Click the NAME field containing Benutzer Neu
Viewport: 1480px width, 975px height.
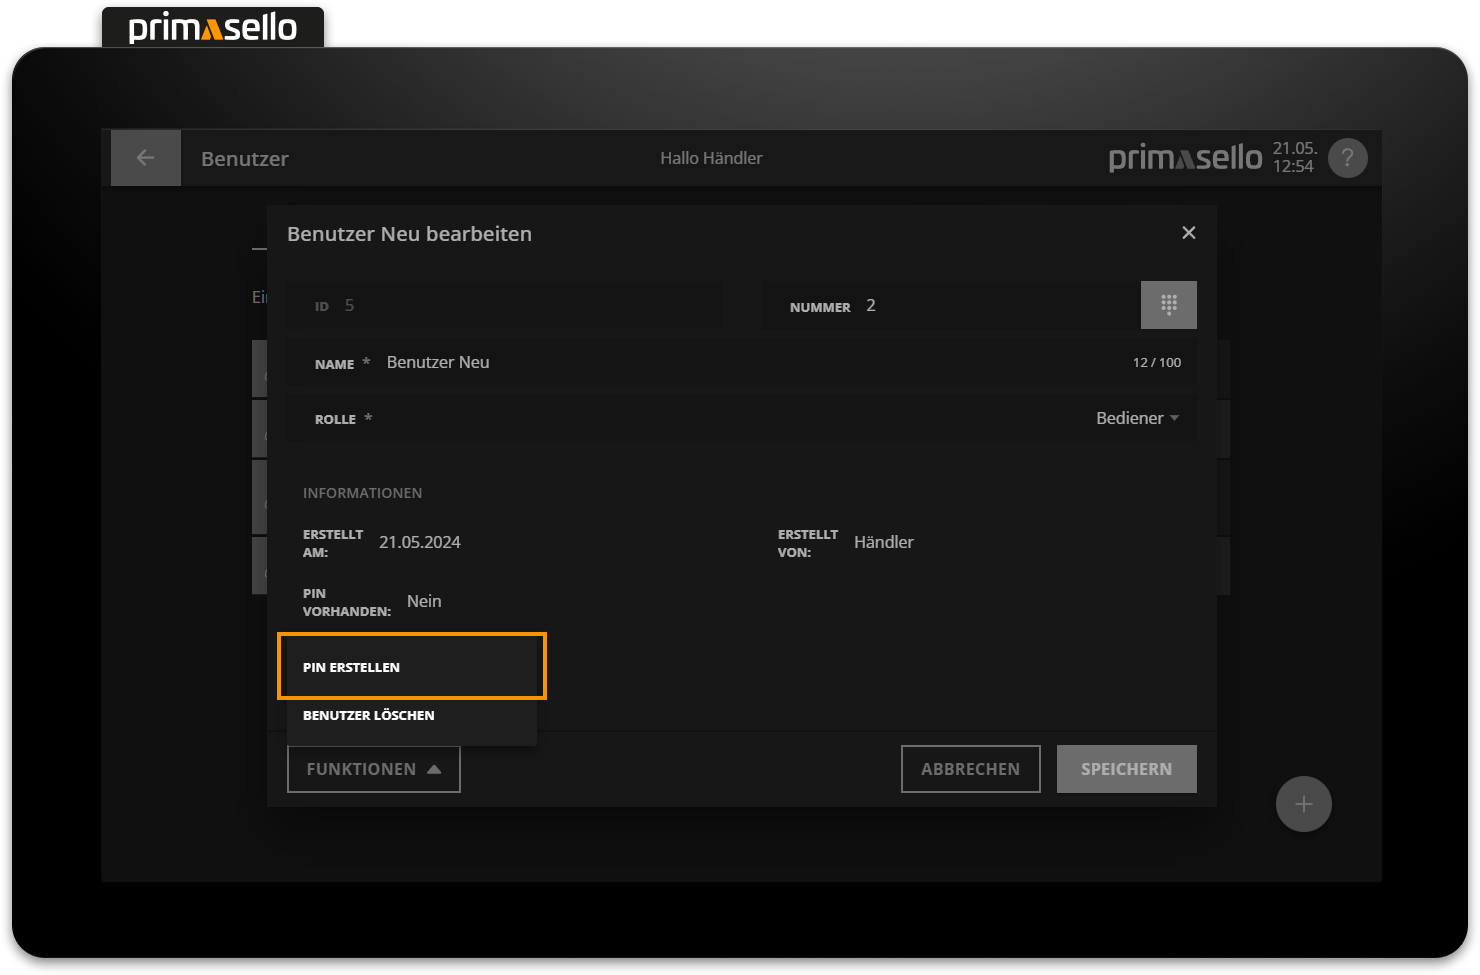pos(438,361)
